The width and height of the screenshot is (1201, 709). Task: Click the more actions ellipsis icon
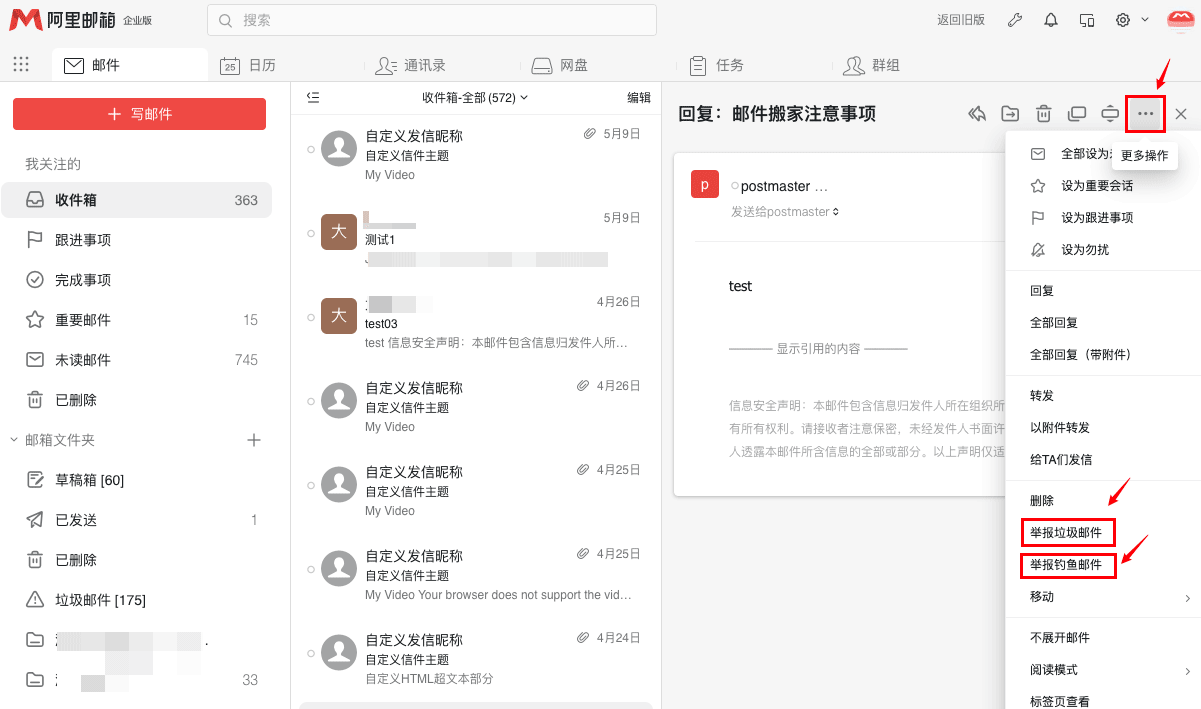coord(1145,113)
